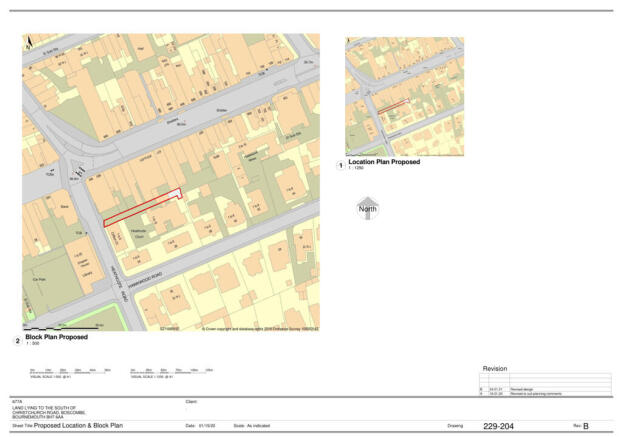
Task: Click the Block Plan Proposed map
Action: [171, 182]
